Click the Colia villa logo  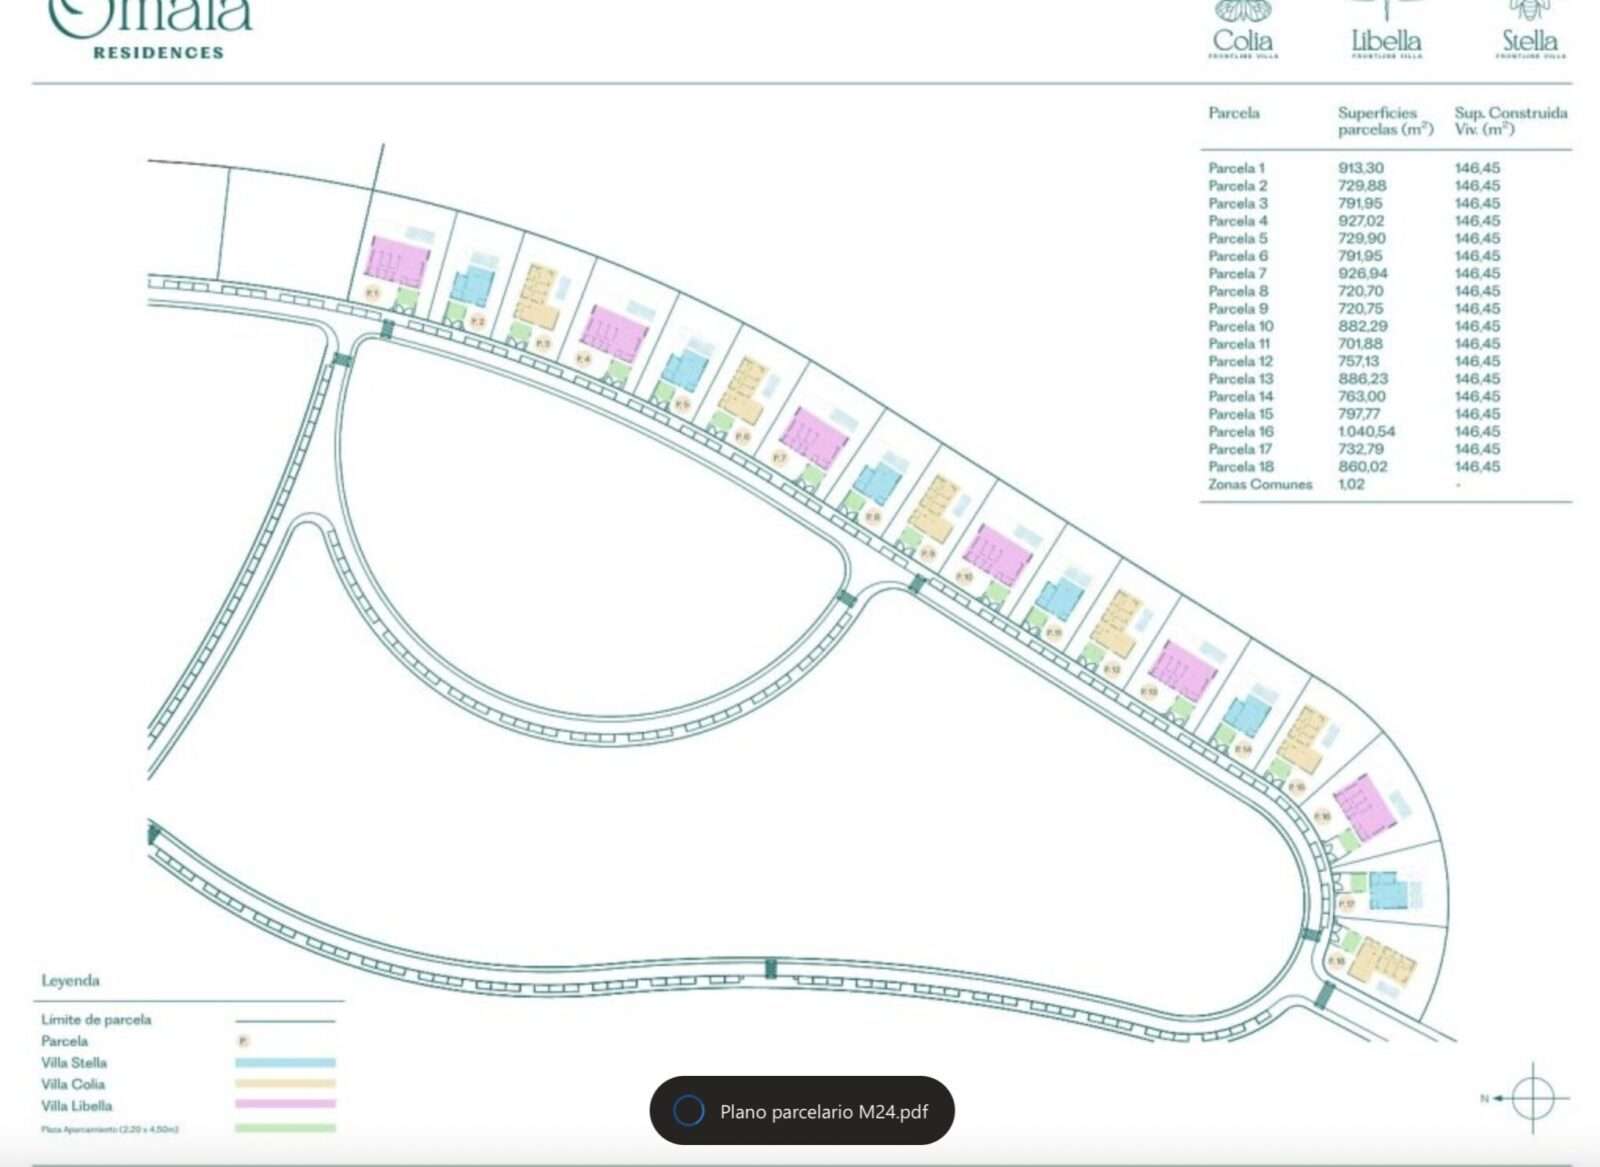1243,30
